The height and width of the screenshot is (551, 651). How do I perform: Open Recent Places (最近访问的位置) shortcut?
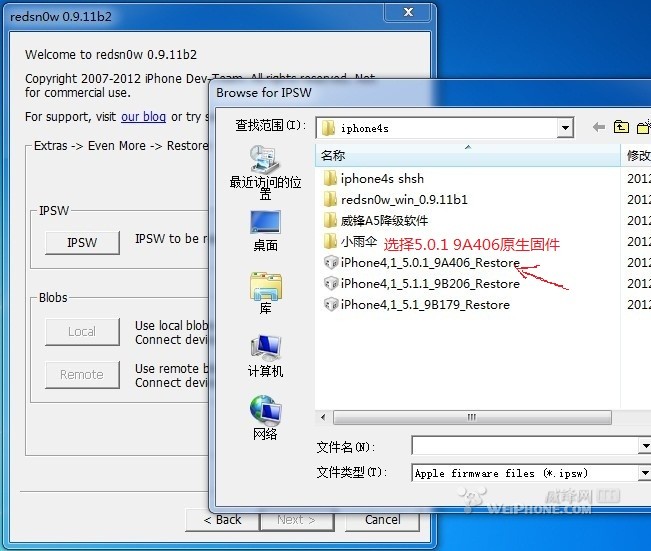coord(265,172)
